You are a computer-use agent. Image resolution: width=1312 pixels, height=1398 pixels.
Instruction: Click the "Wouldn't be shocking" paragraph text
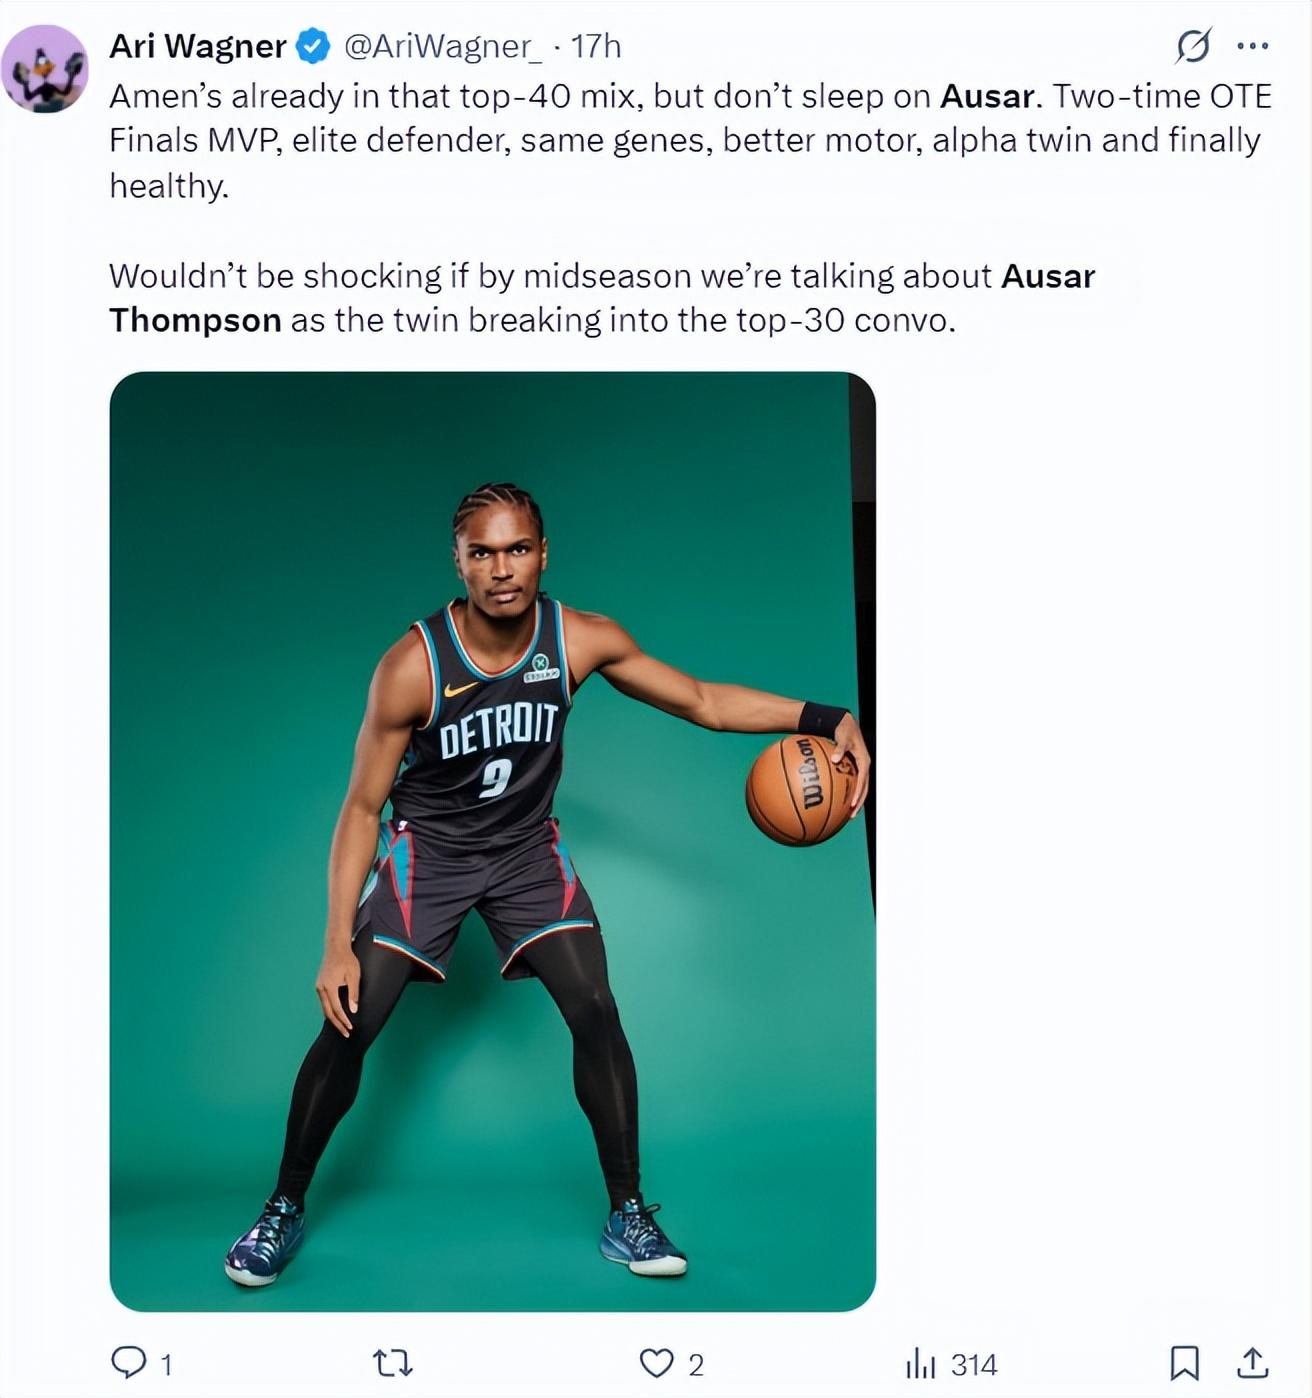click(552, 276)
